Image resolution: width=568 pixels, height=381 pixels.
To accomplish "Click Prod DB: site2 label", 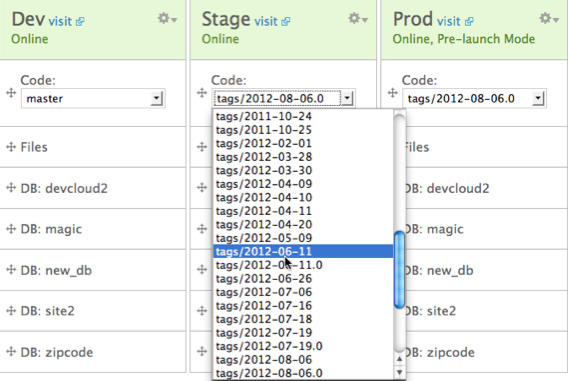I will pos(430,311).
